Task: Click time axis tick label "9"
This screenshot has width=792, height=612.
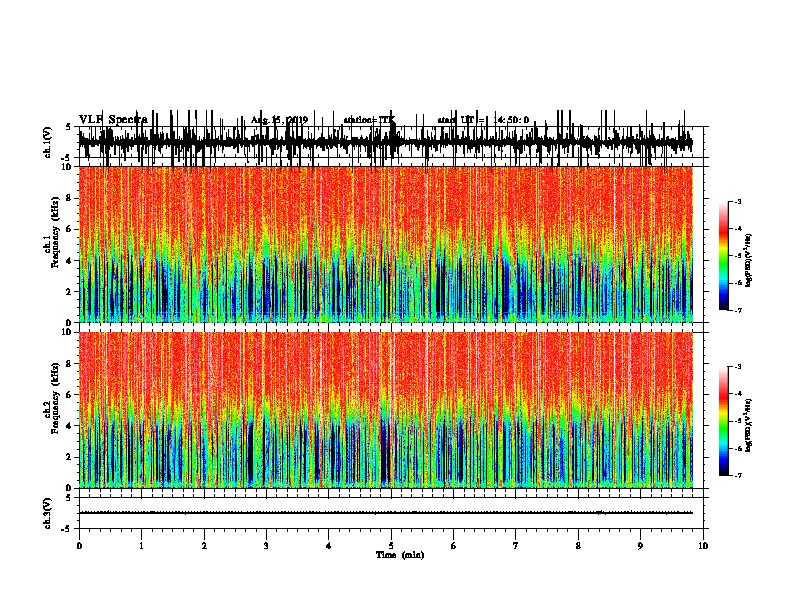Action: (x=640, y=546)
